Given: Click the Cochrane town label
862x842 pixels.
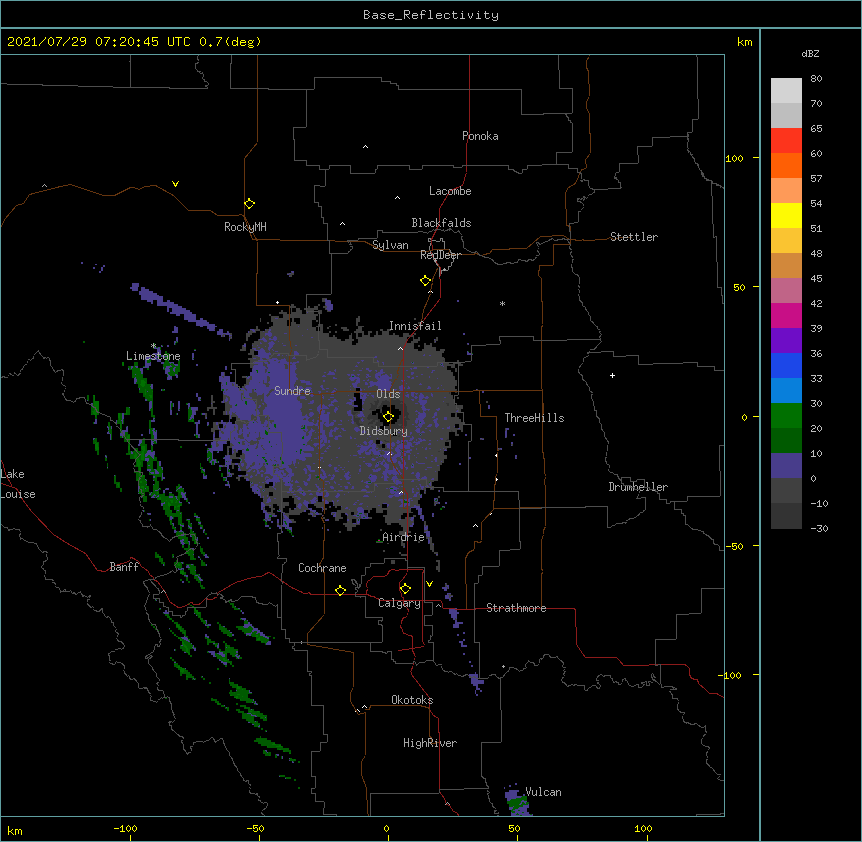Looking at the screenshot, I should click(322, 568).
